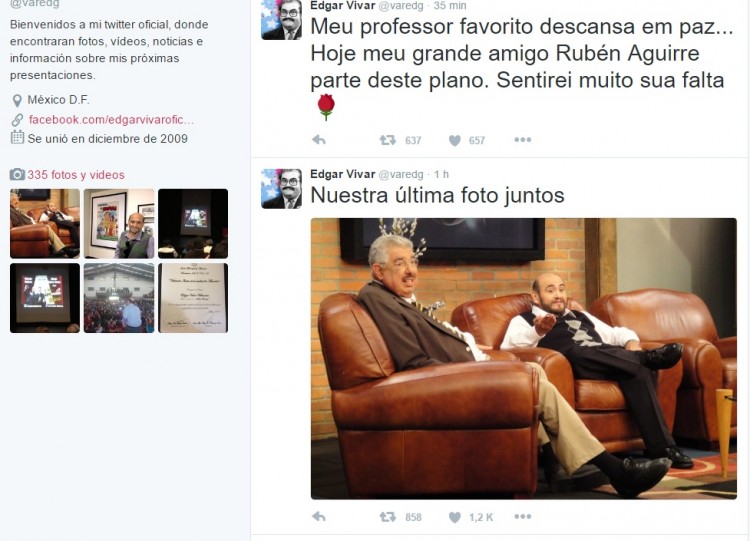Image resolution: width=750 pixels, height=541 pixels.
Task: Reply to the 'Nuestra última foto juntos' tweet
Action: (319, 517)
